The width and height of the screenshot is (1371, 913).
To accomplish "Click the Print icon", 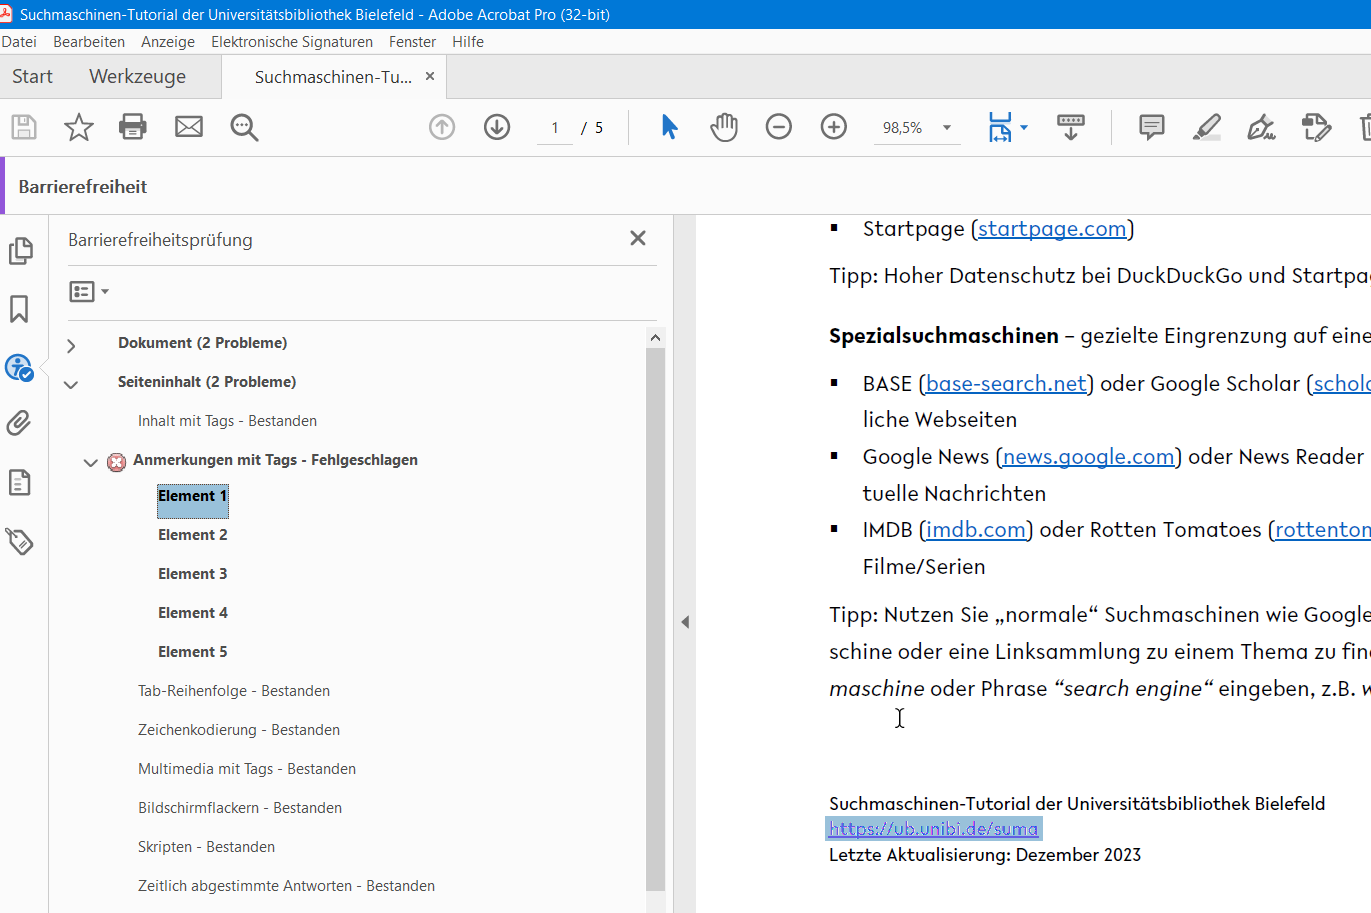I will point(133,127).
